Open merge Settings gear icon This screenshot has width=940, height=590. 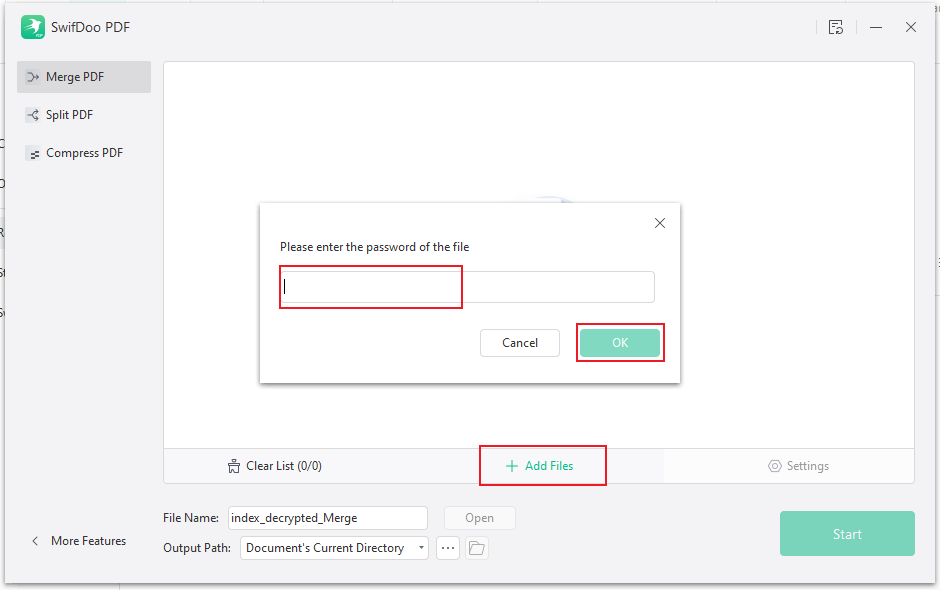tap(774, 466)
